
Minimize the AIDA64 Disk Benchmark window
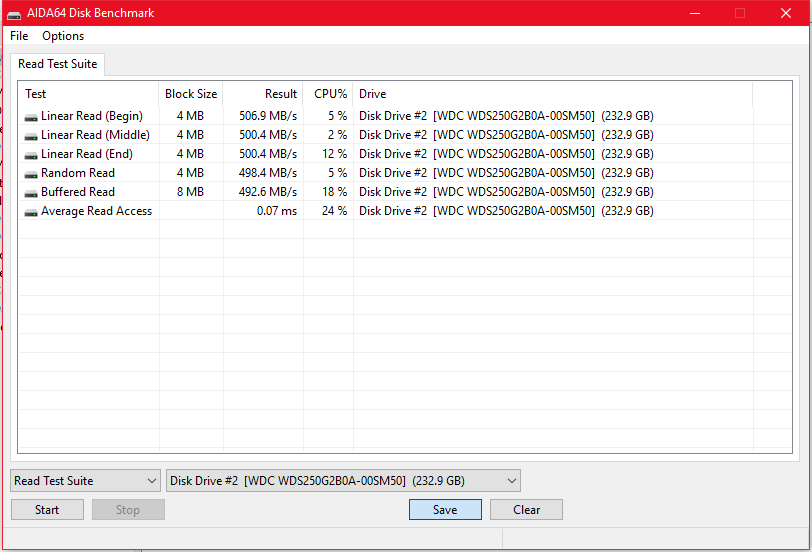click(x=695, y=13)
